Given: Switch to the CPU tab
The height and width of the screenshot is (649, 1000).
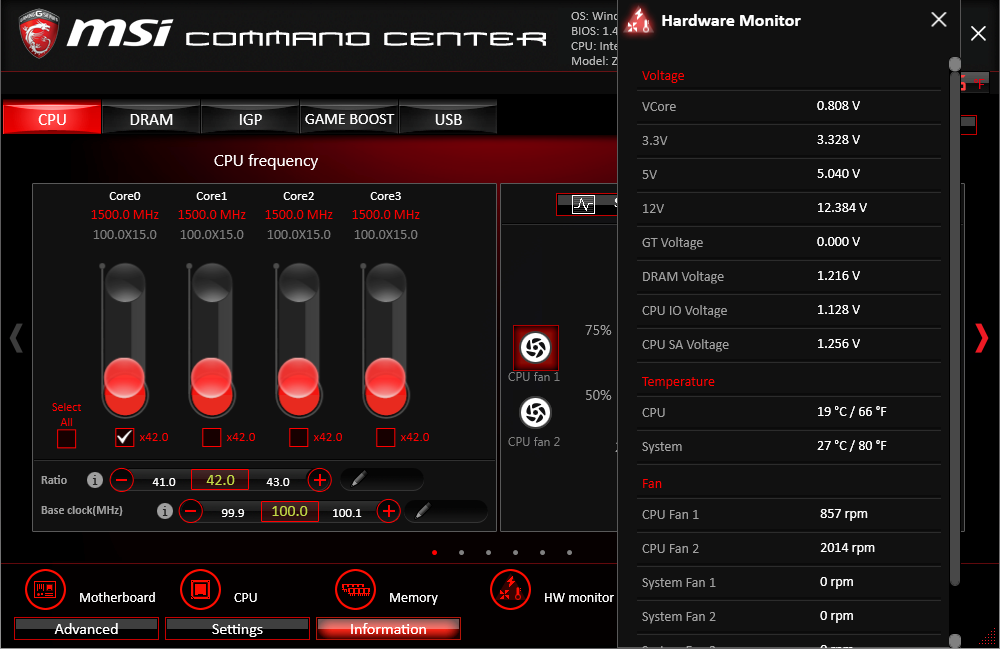Looking at the screenshot, I should coord(52,119).
